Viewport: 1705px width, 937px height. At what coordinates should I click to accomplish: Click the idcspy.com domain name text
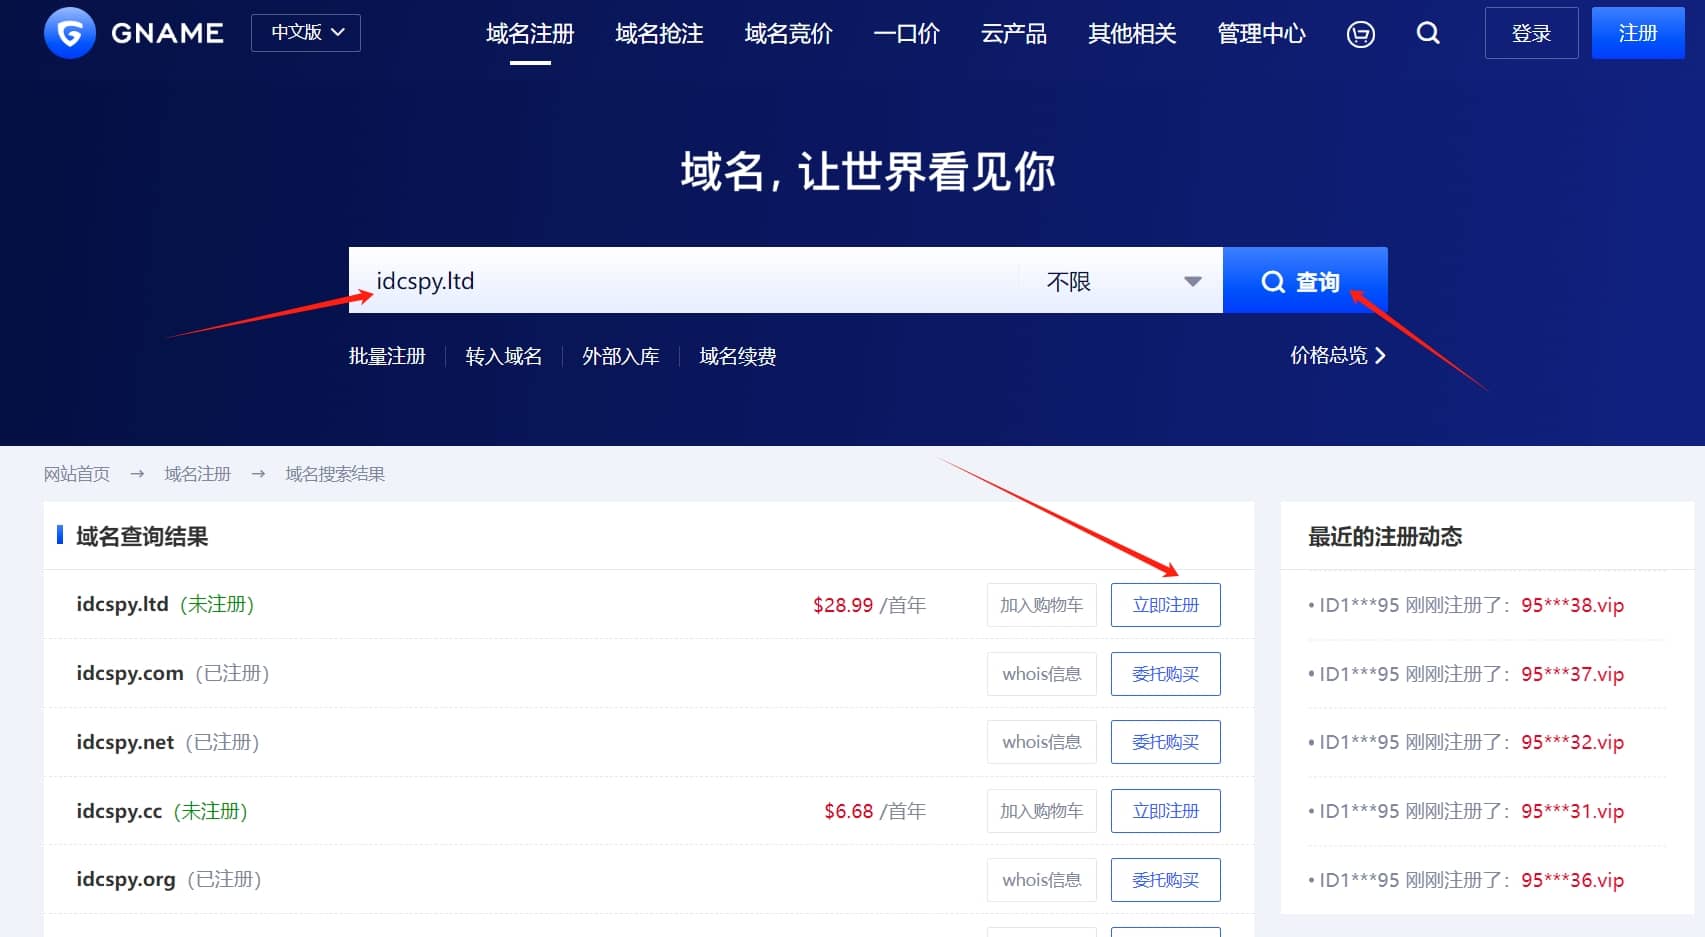130,673
